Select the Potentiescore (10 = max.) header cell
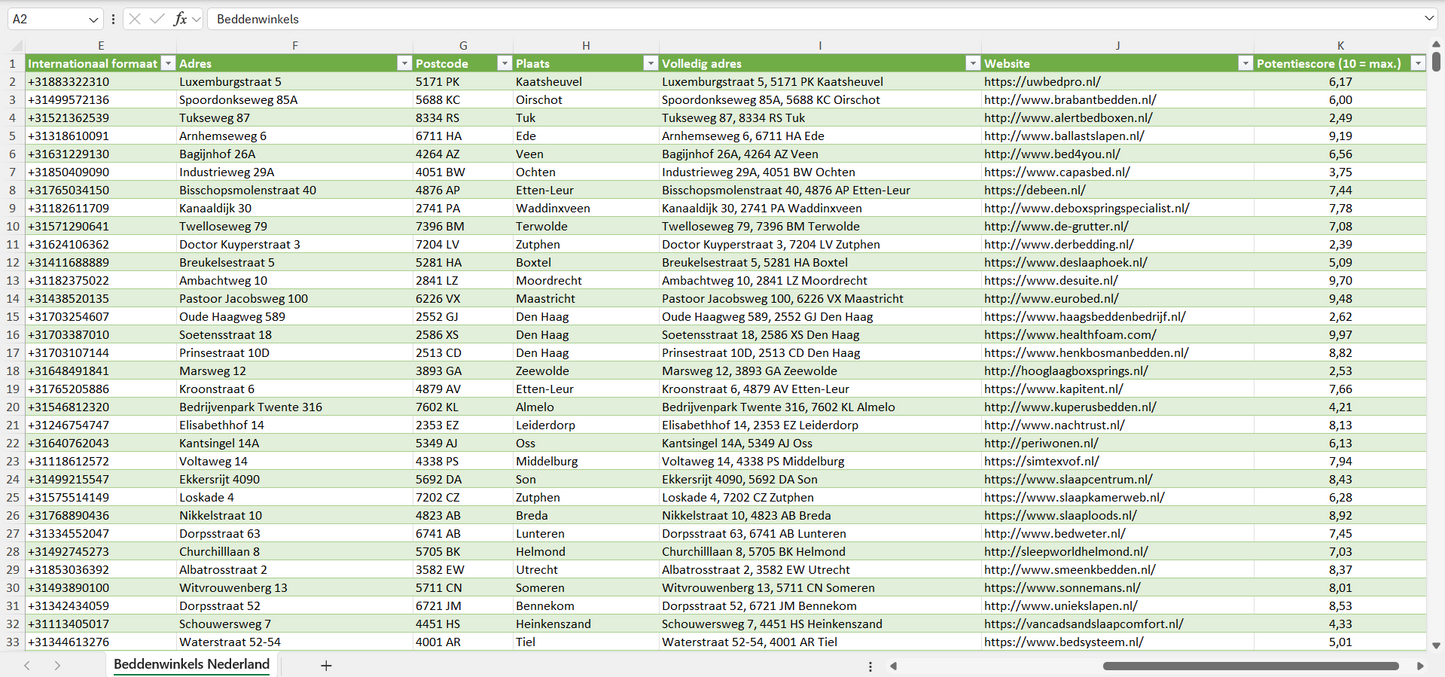1445x677 pixels. click(1341, 63)
